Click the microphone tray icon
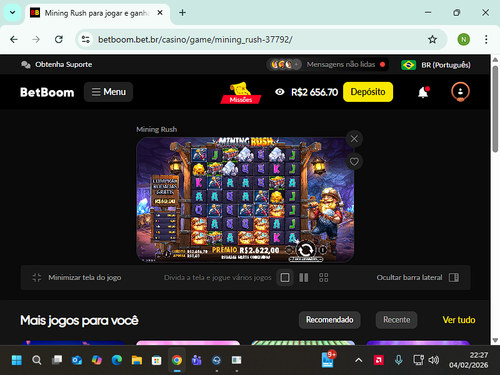This screenshot has width=500, height=375. [398, 360]
